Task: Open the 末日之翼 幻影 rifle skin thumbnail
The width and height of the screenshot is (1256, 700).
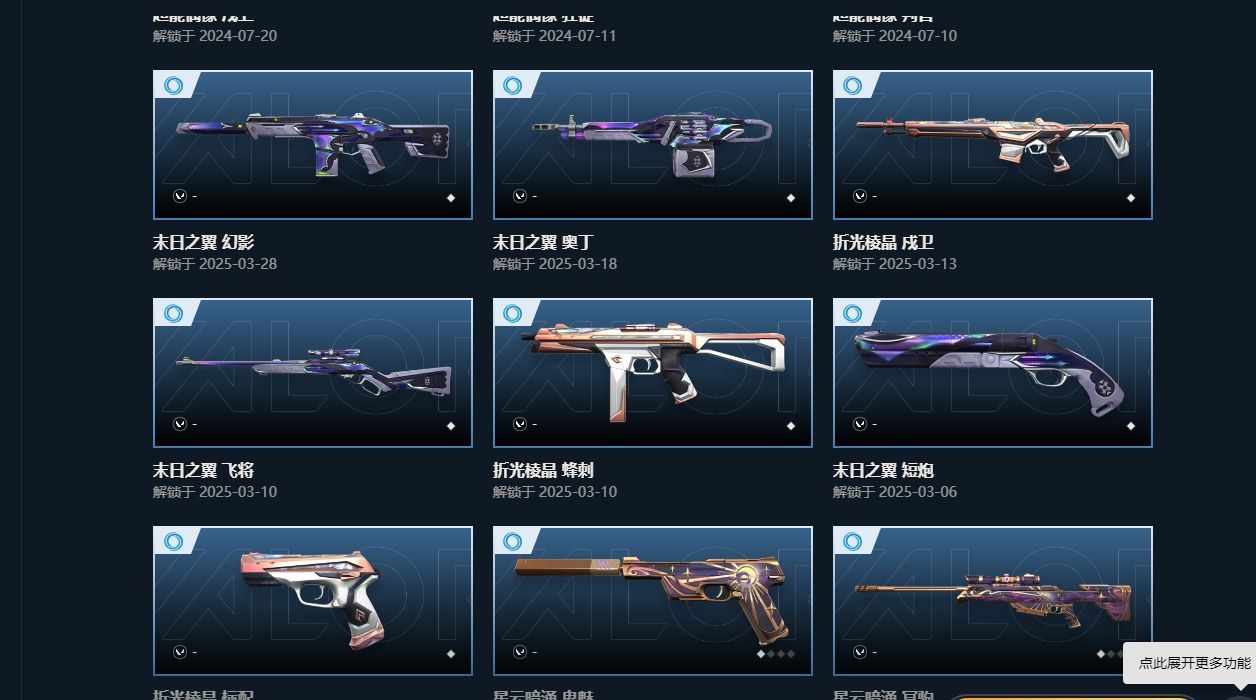Action: [313, 145]
